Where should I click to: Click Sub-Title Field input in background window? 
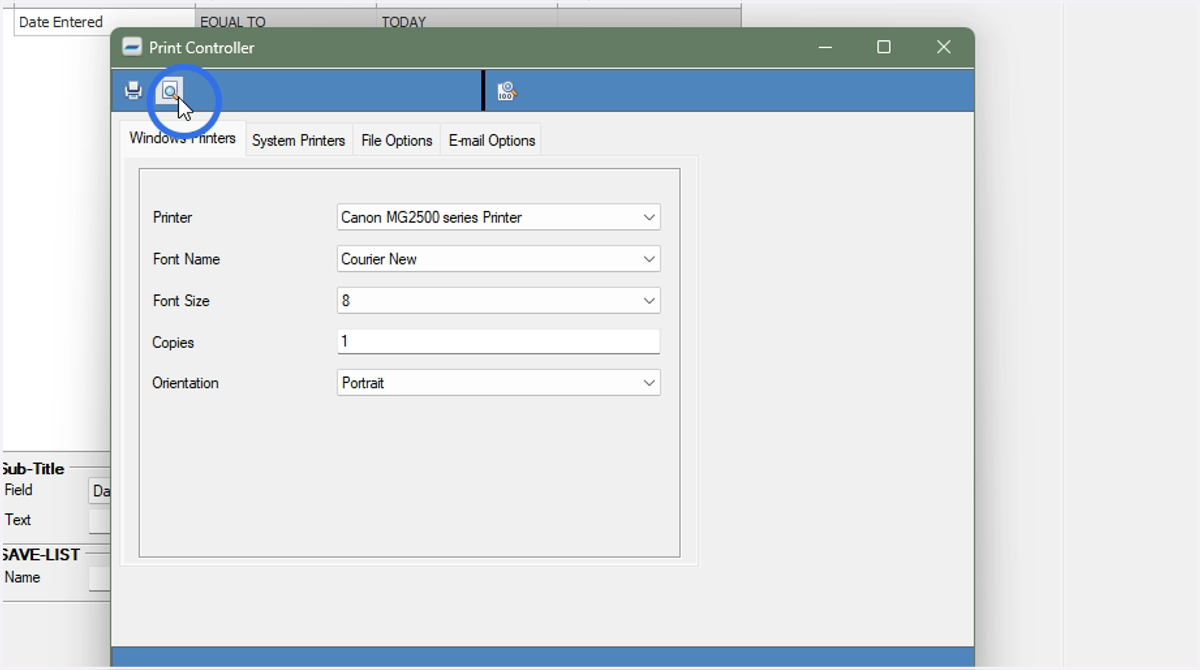(99, 491)
